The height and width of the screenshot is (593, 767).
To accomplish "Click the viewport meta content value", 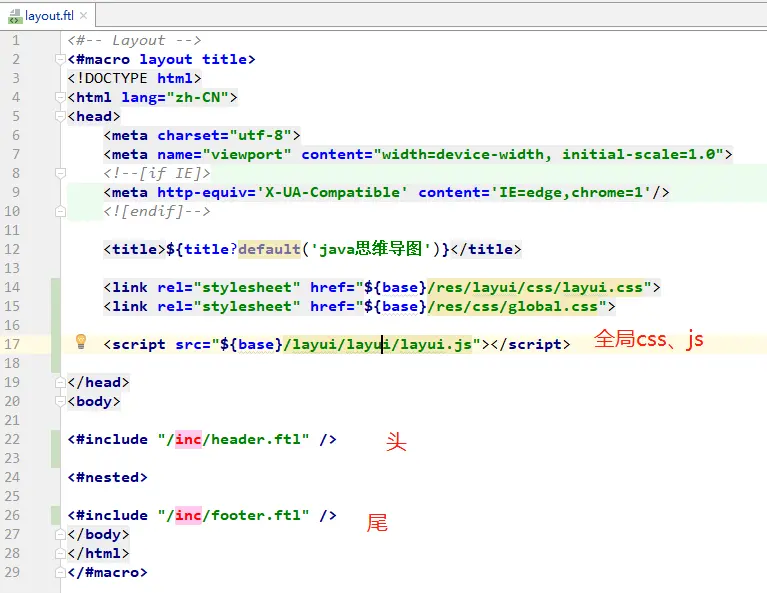I will coord(548,154).
